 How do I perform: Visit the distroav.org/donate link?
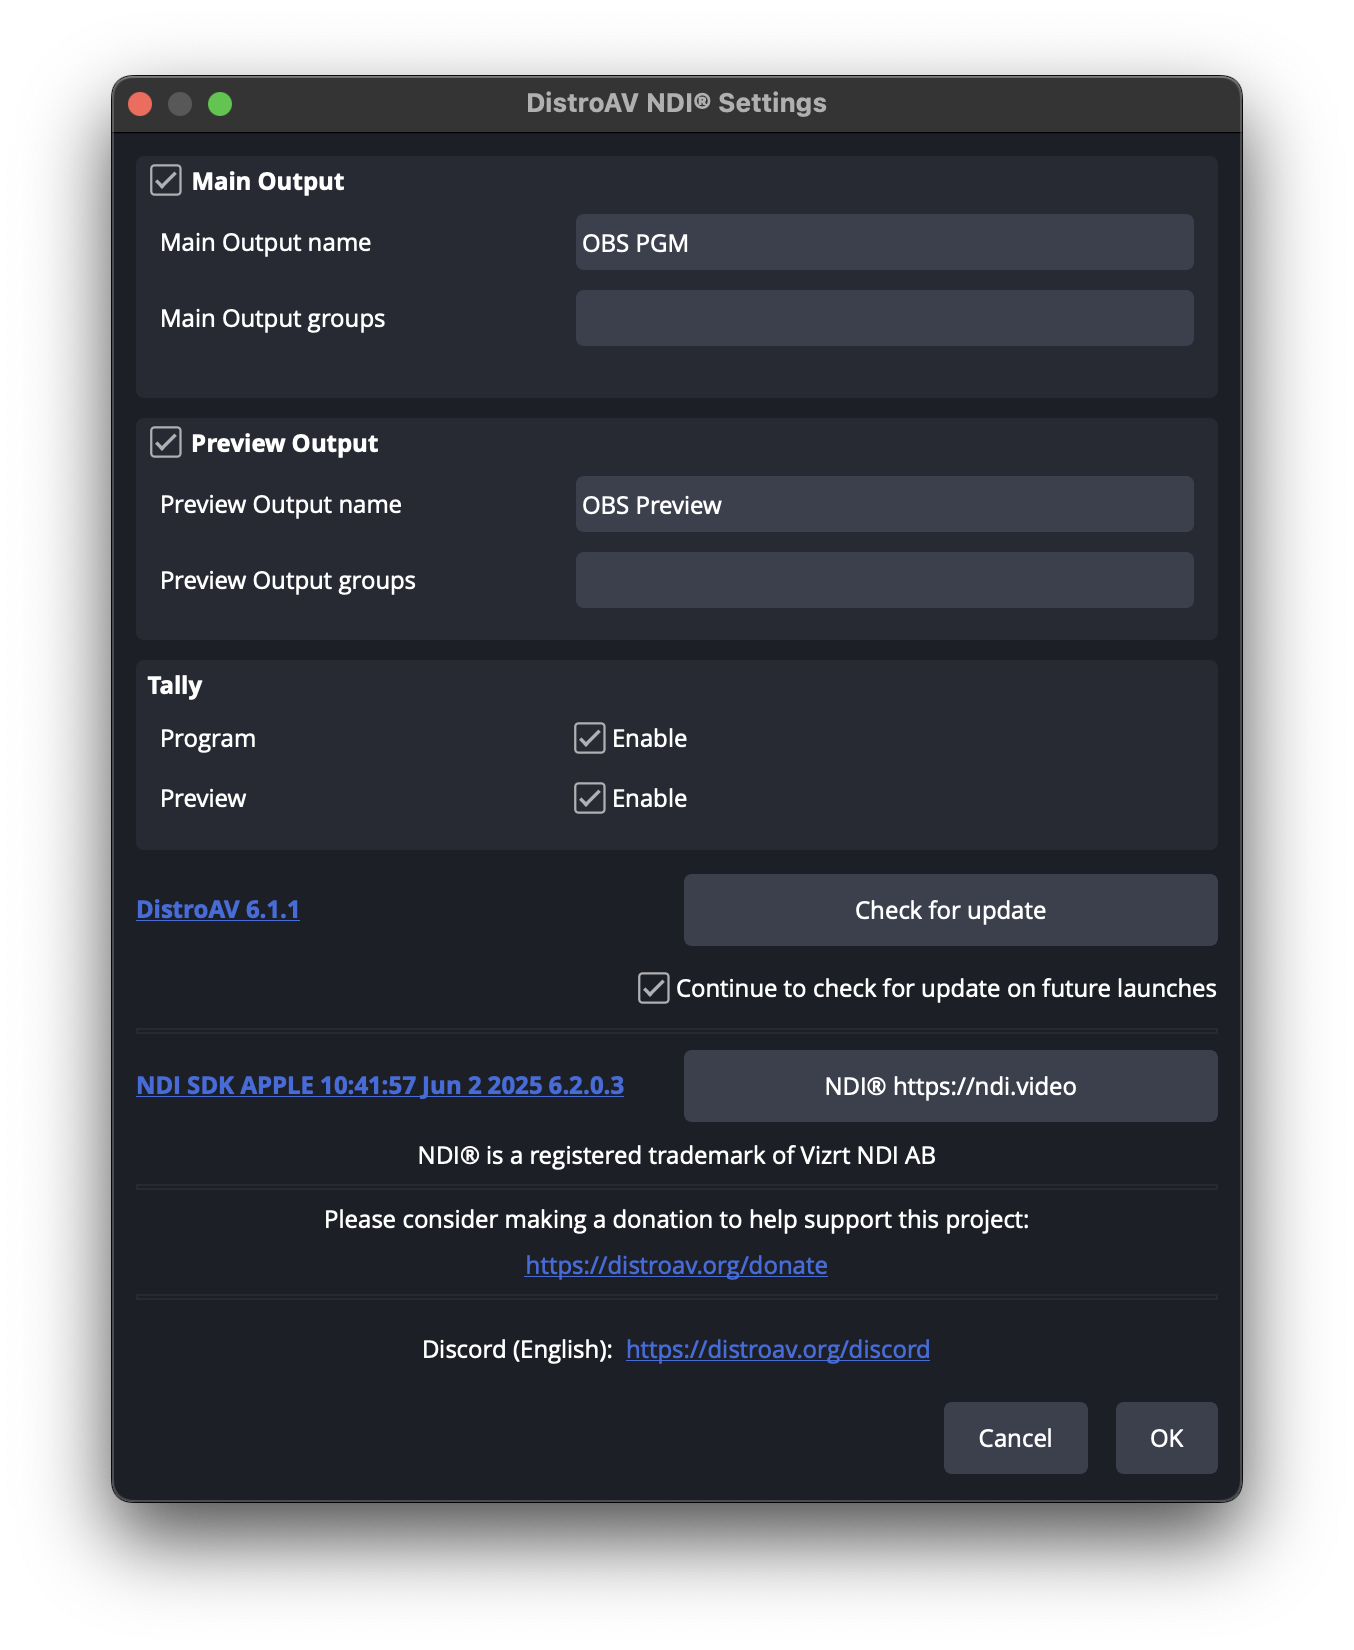point(676,1265)
